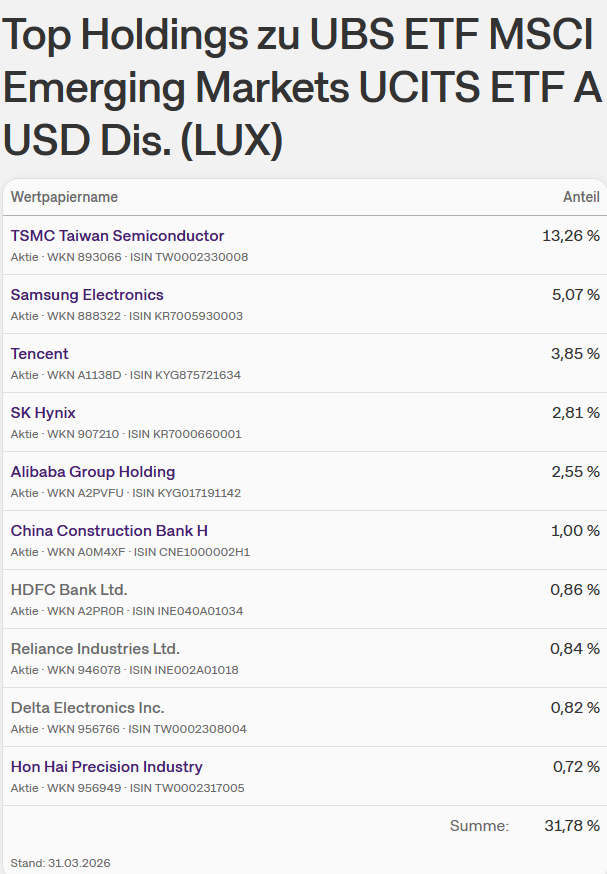Screen dimensions: 607x874
Task: Click the Summe: label
Action: click(479, 826)
